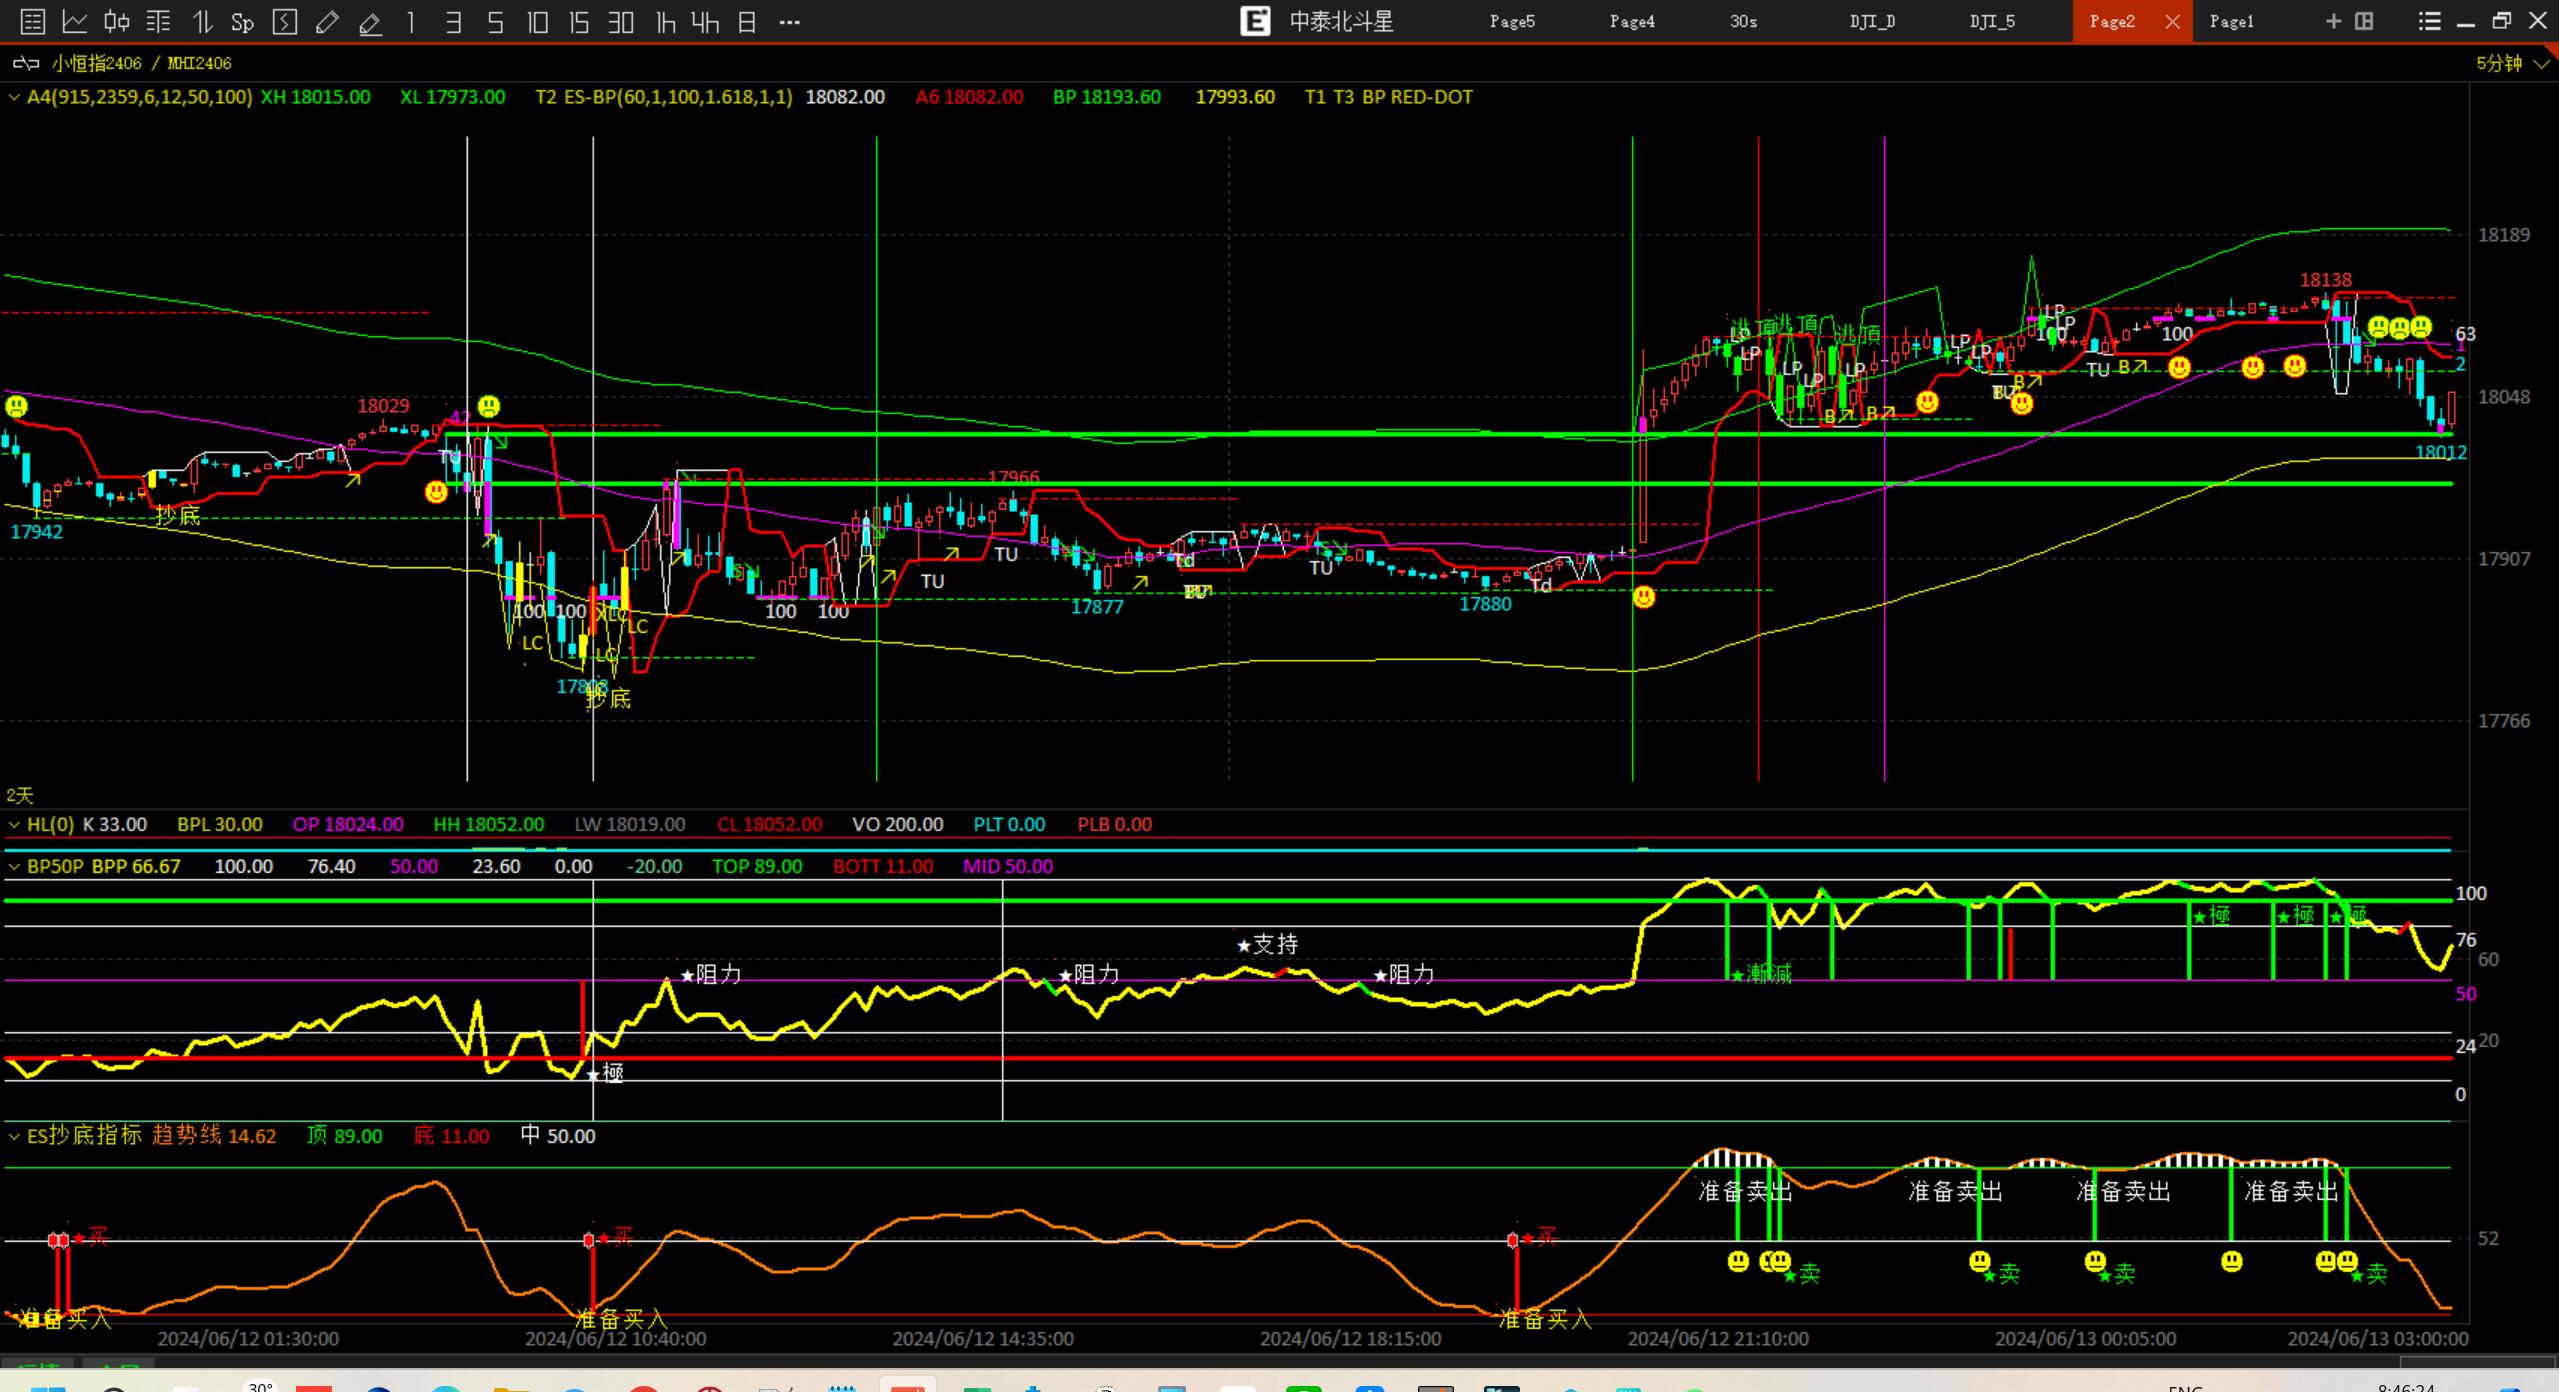Switch to the Page4 tab

(1632, 21)
